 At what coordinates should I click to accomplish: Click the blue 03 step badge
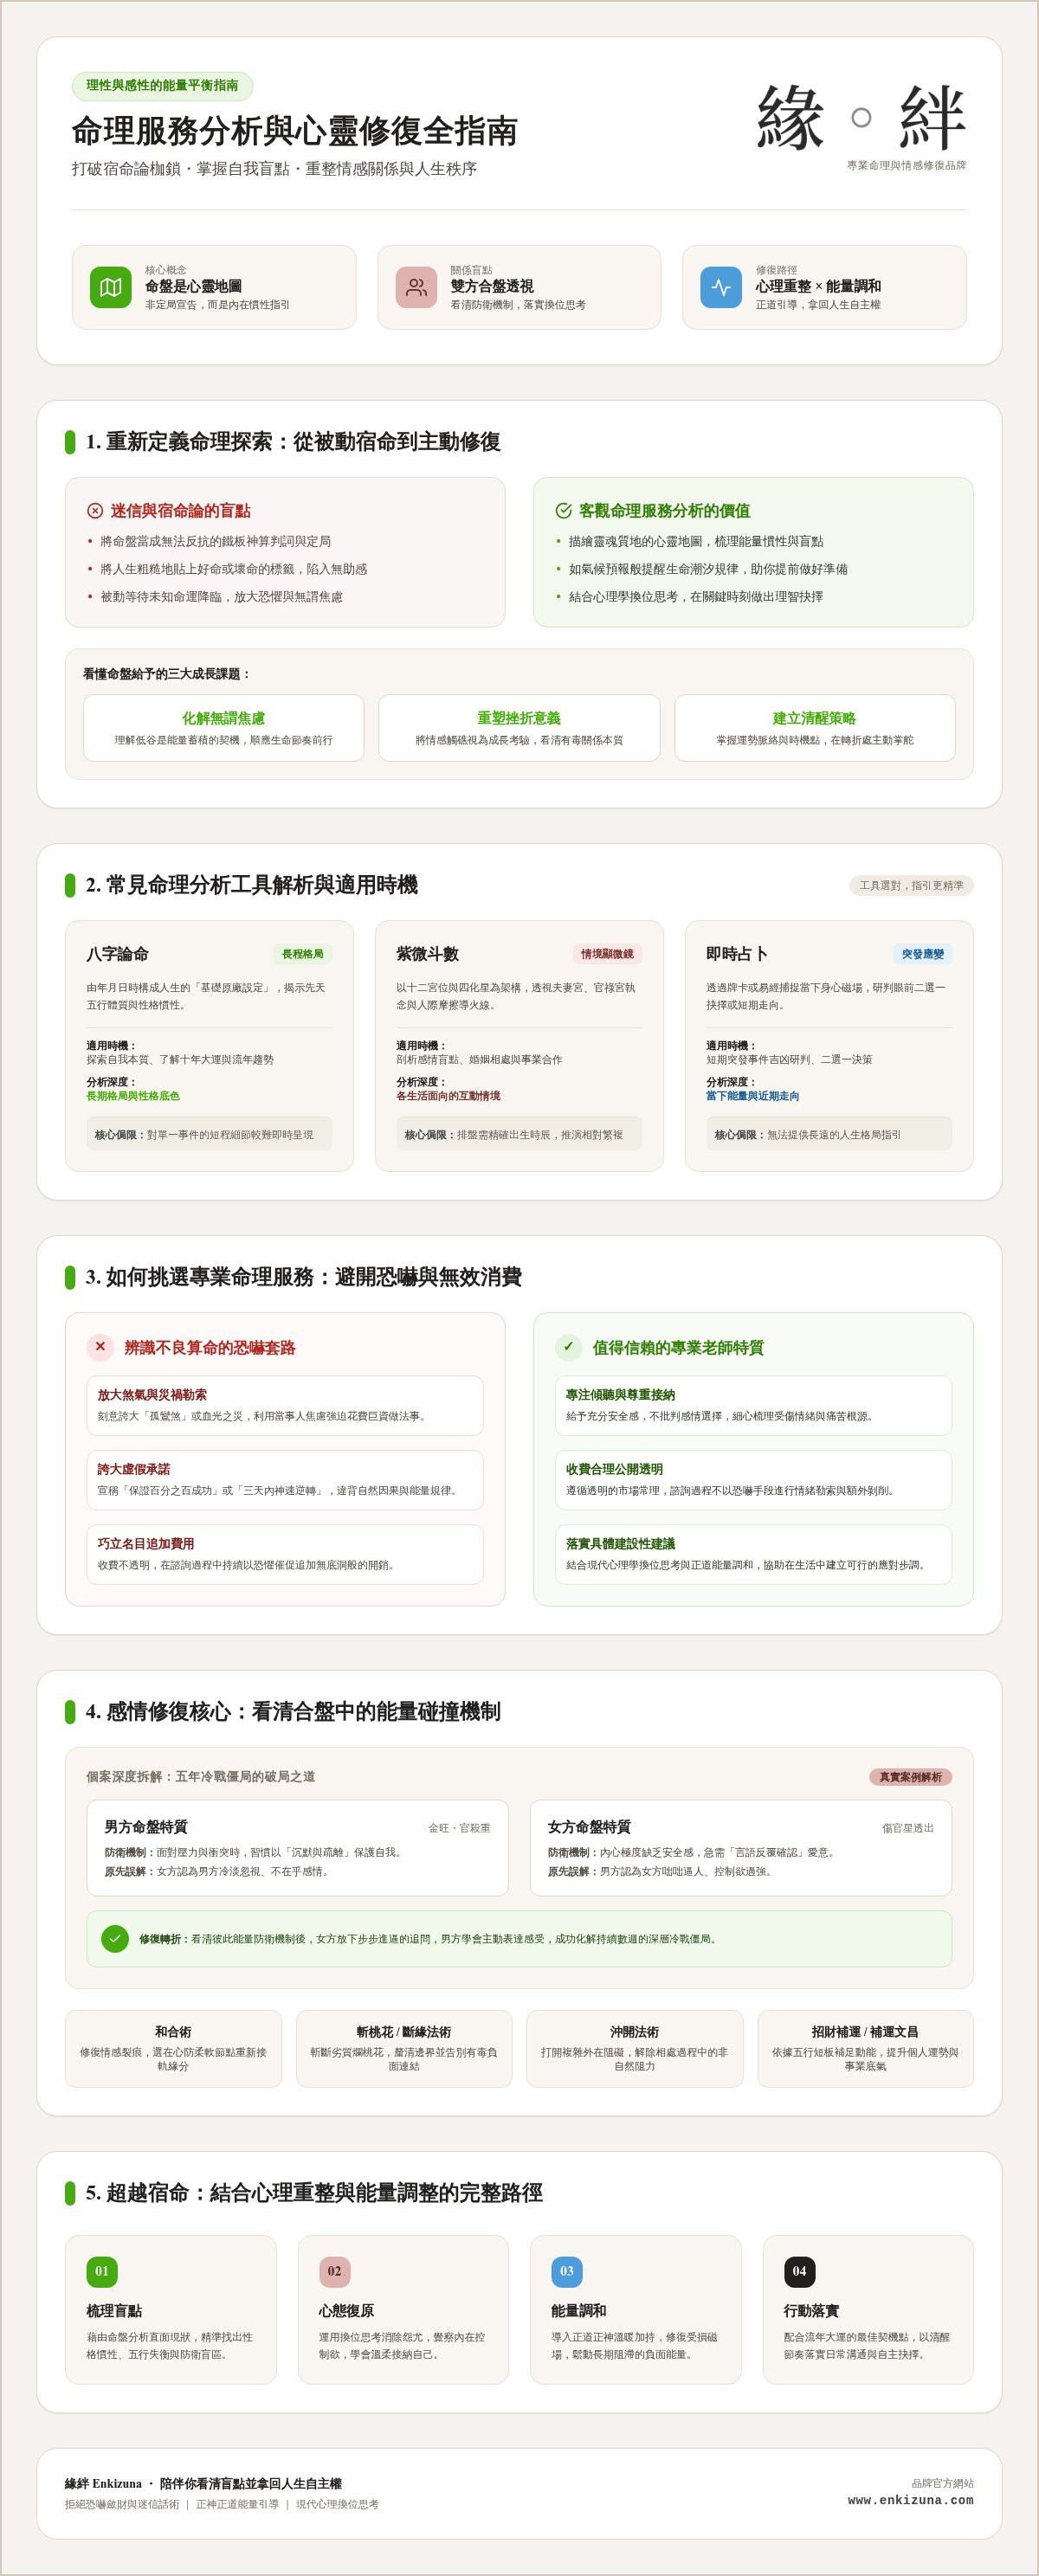coord(567,2272)
